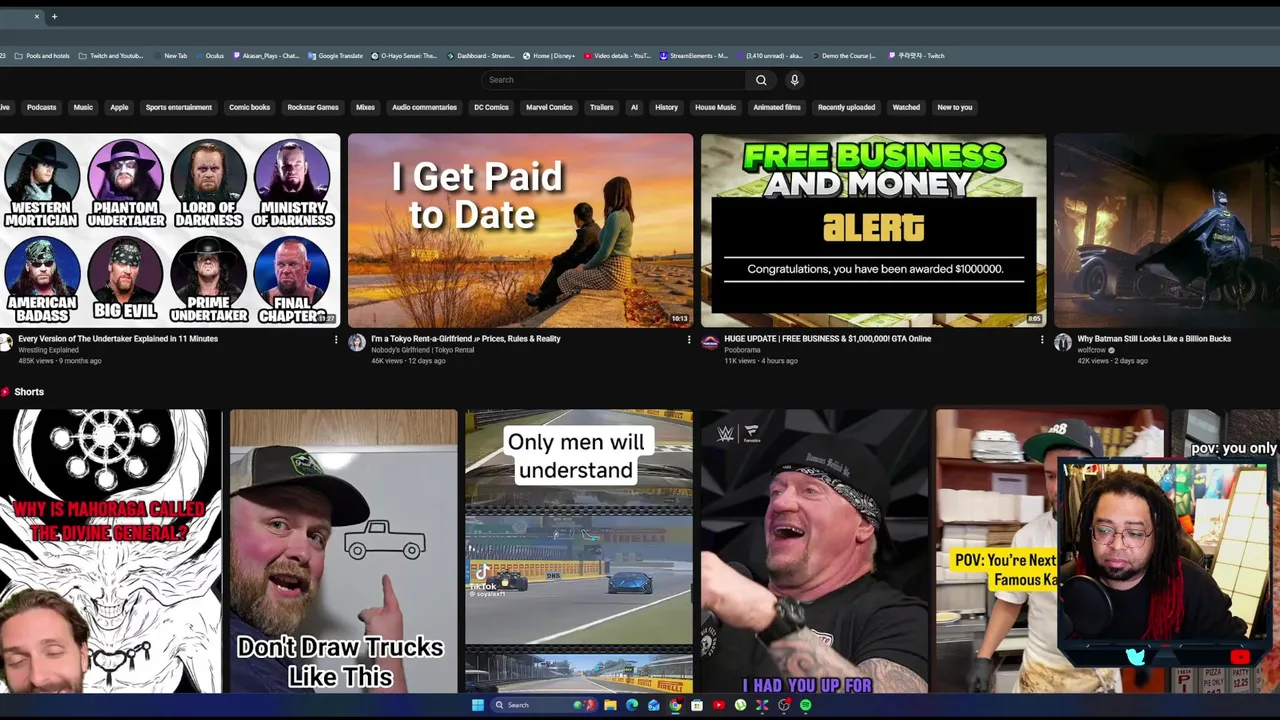Open uTorrent from taskbar

[740, 705]
